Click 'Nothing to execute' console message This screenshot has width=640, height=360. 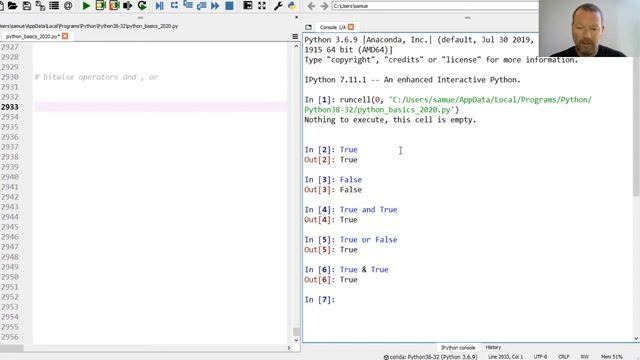point(390,120)
